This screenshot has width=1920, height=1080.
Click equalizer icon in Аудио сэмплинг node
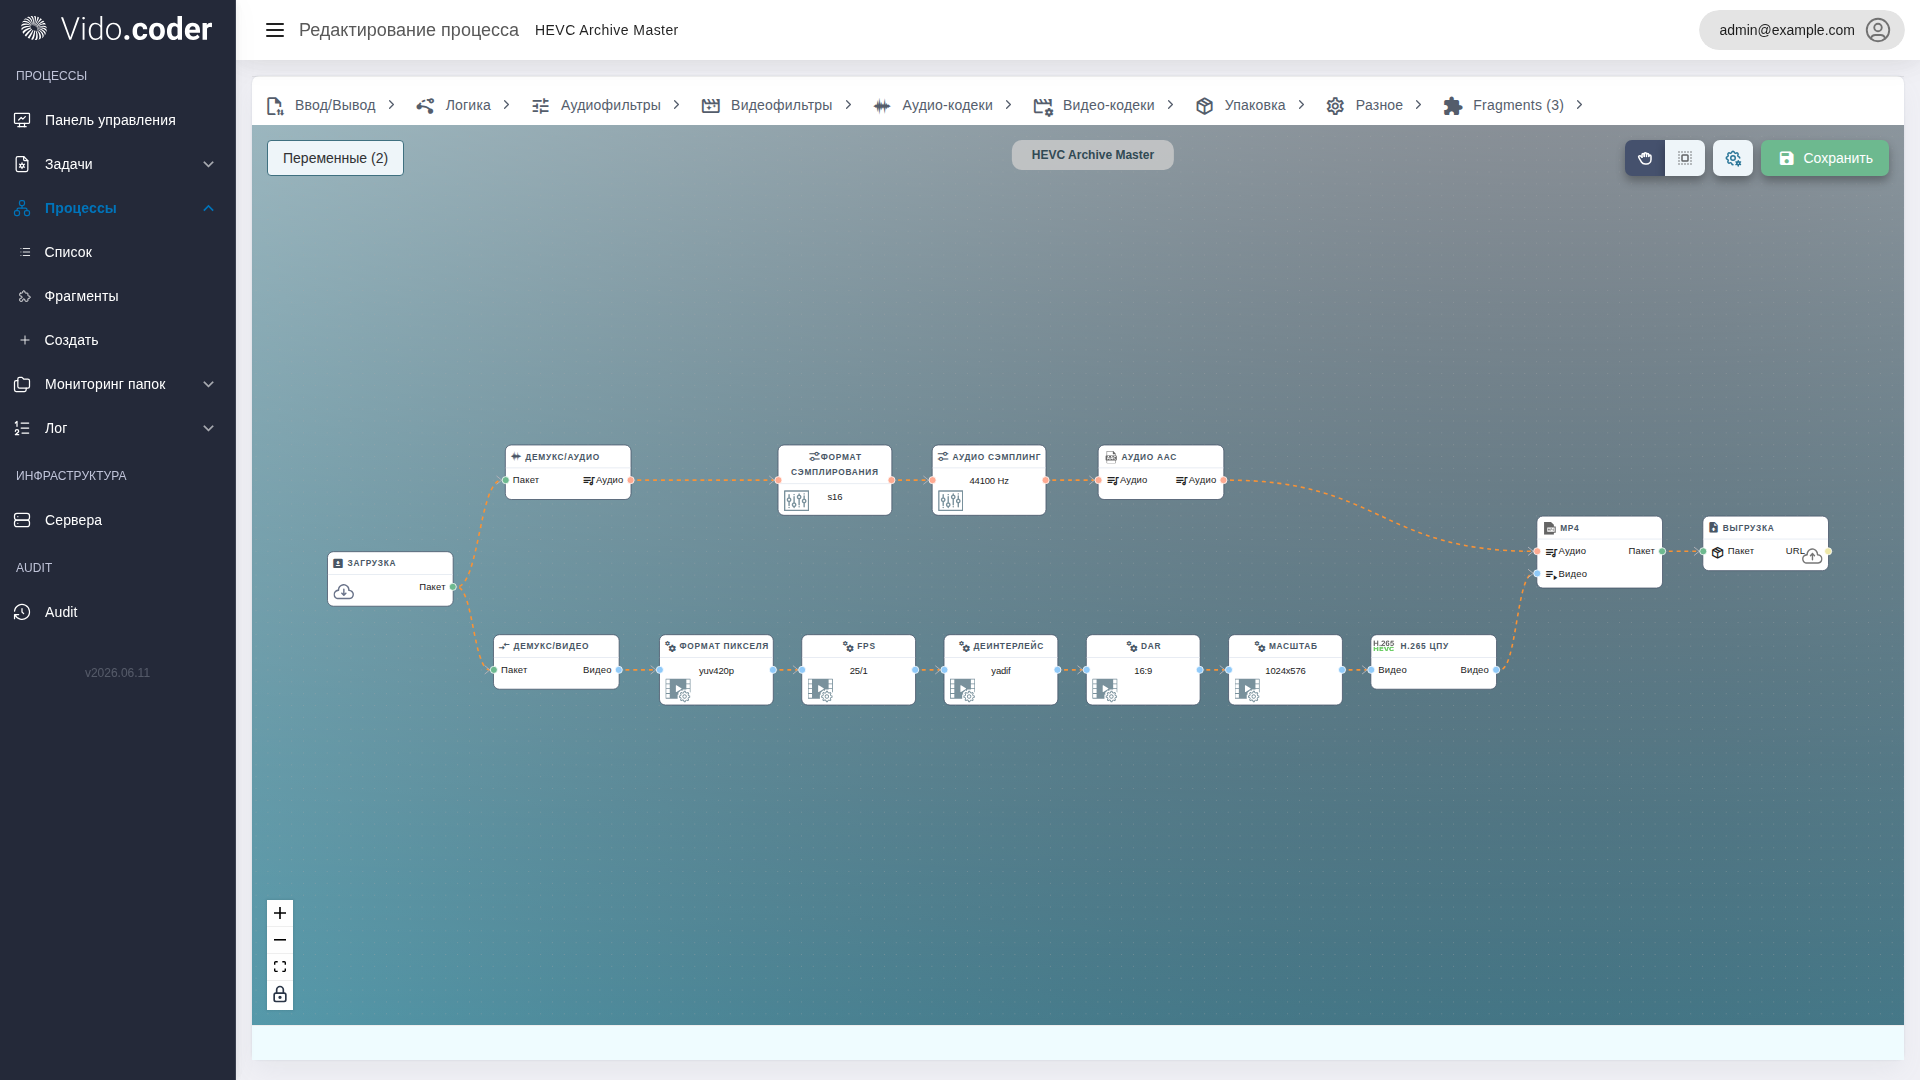951,500
